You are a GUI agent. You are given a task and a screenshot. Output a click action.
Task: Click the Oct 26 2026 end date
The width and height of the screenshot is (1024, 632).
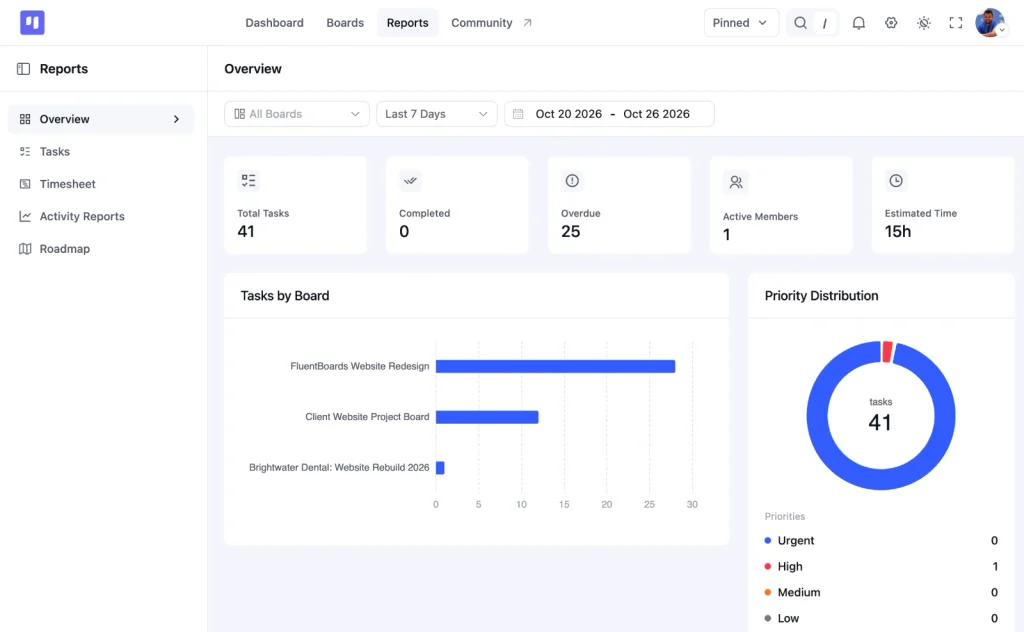656,114
